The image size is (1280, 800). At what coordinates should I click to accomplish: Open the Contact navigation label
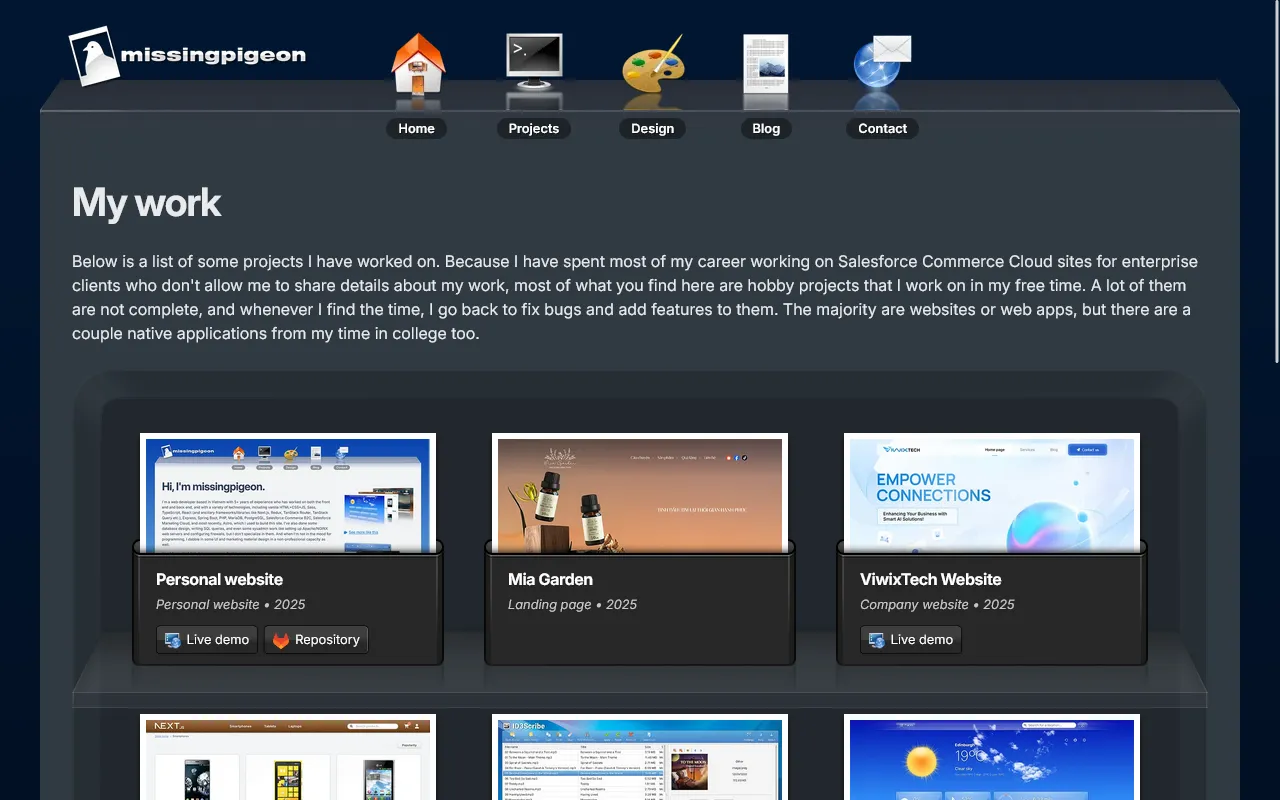tap(882, 128)
